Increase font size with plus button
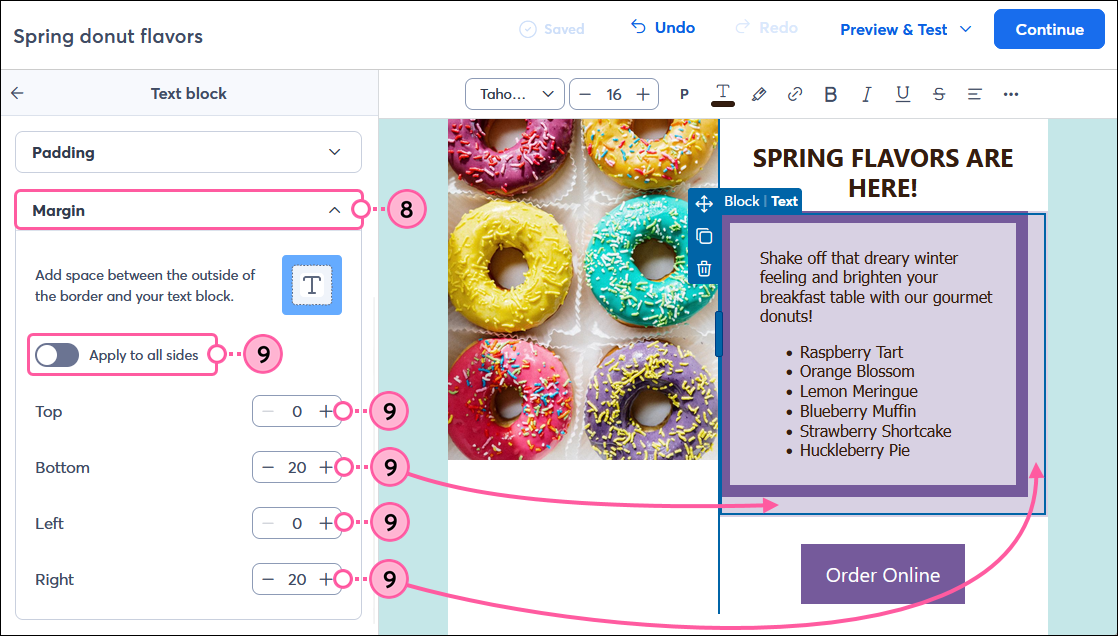This screenshot has height=636, width=1118. (642, 94)
